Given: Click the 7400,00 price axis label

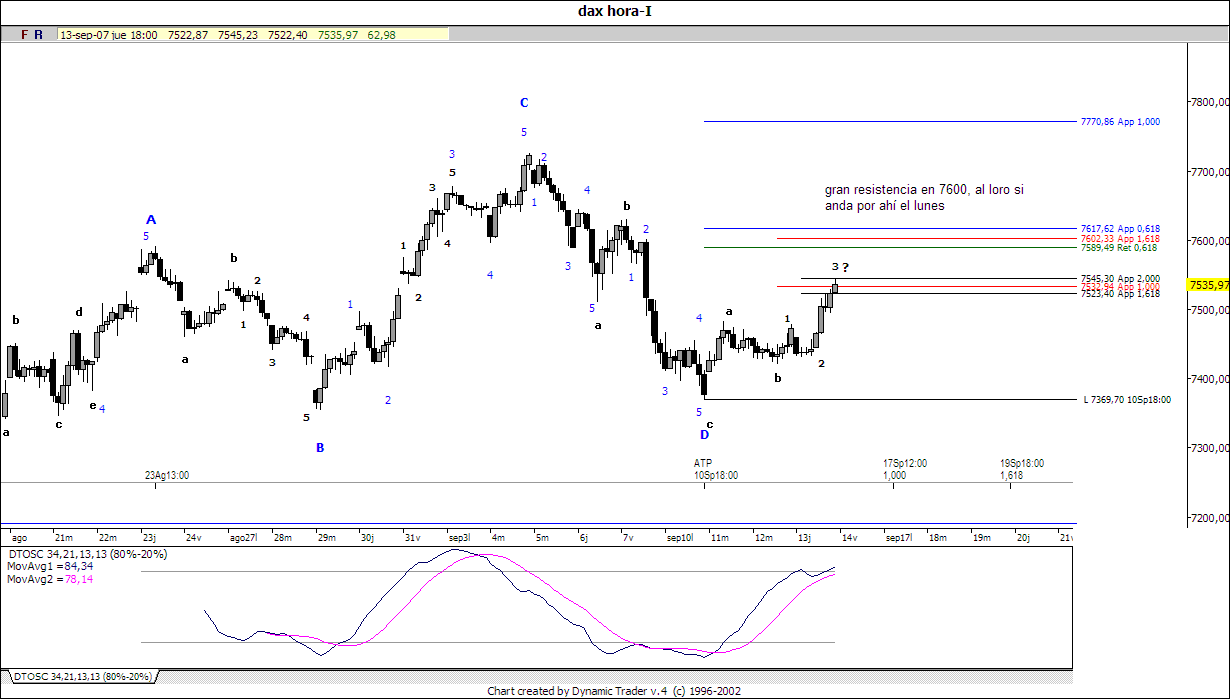Looking at the screenshot, I should (x=1209, y=380).
